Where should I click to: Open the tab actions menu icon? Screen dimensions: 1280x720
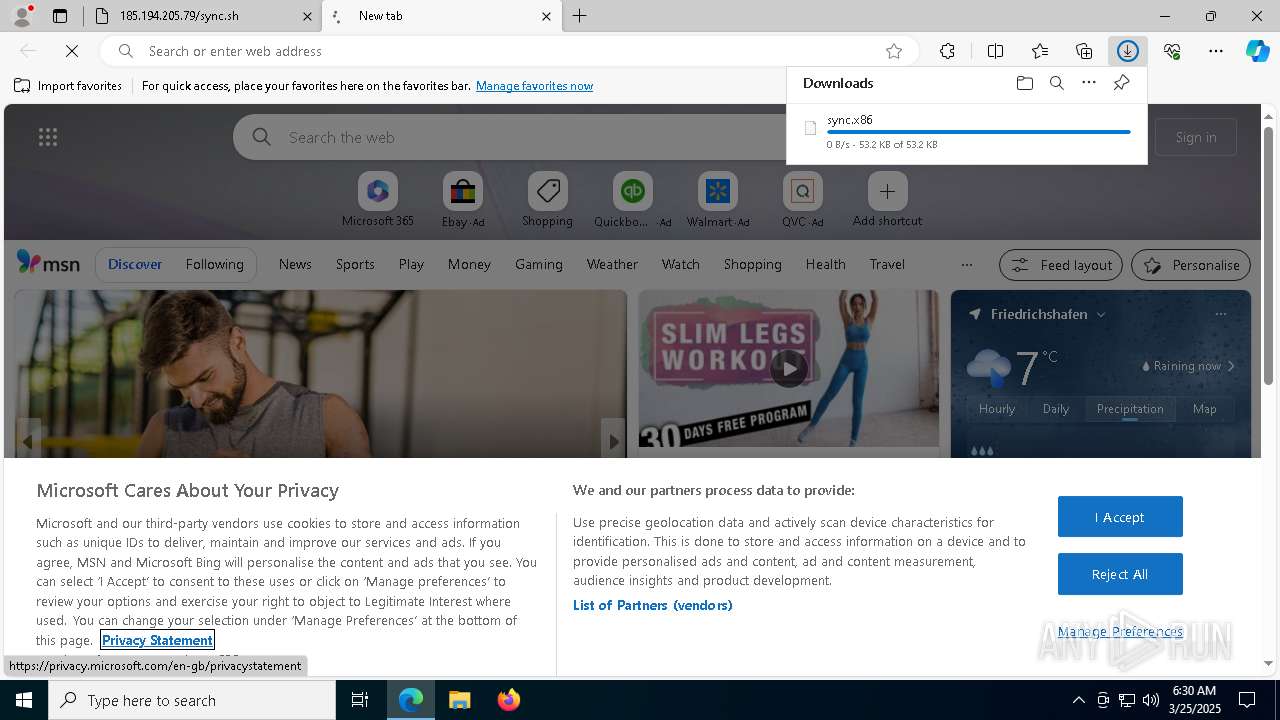(60, 16)
